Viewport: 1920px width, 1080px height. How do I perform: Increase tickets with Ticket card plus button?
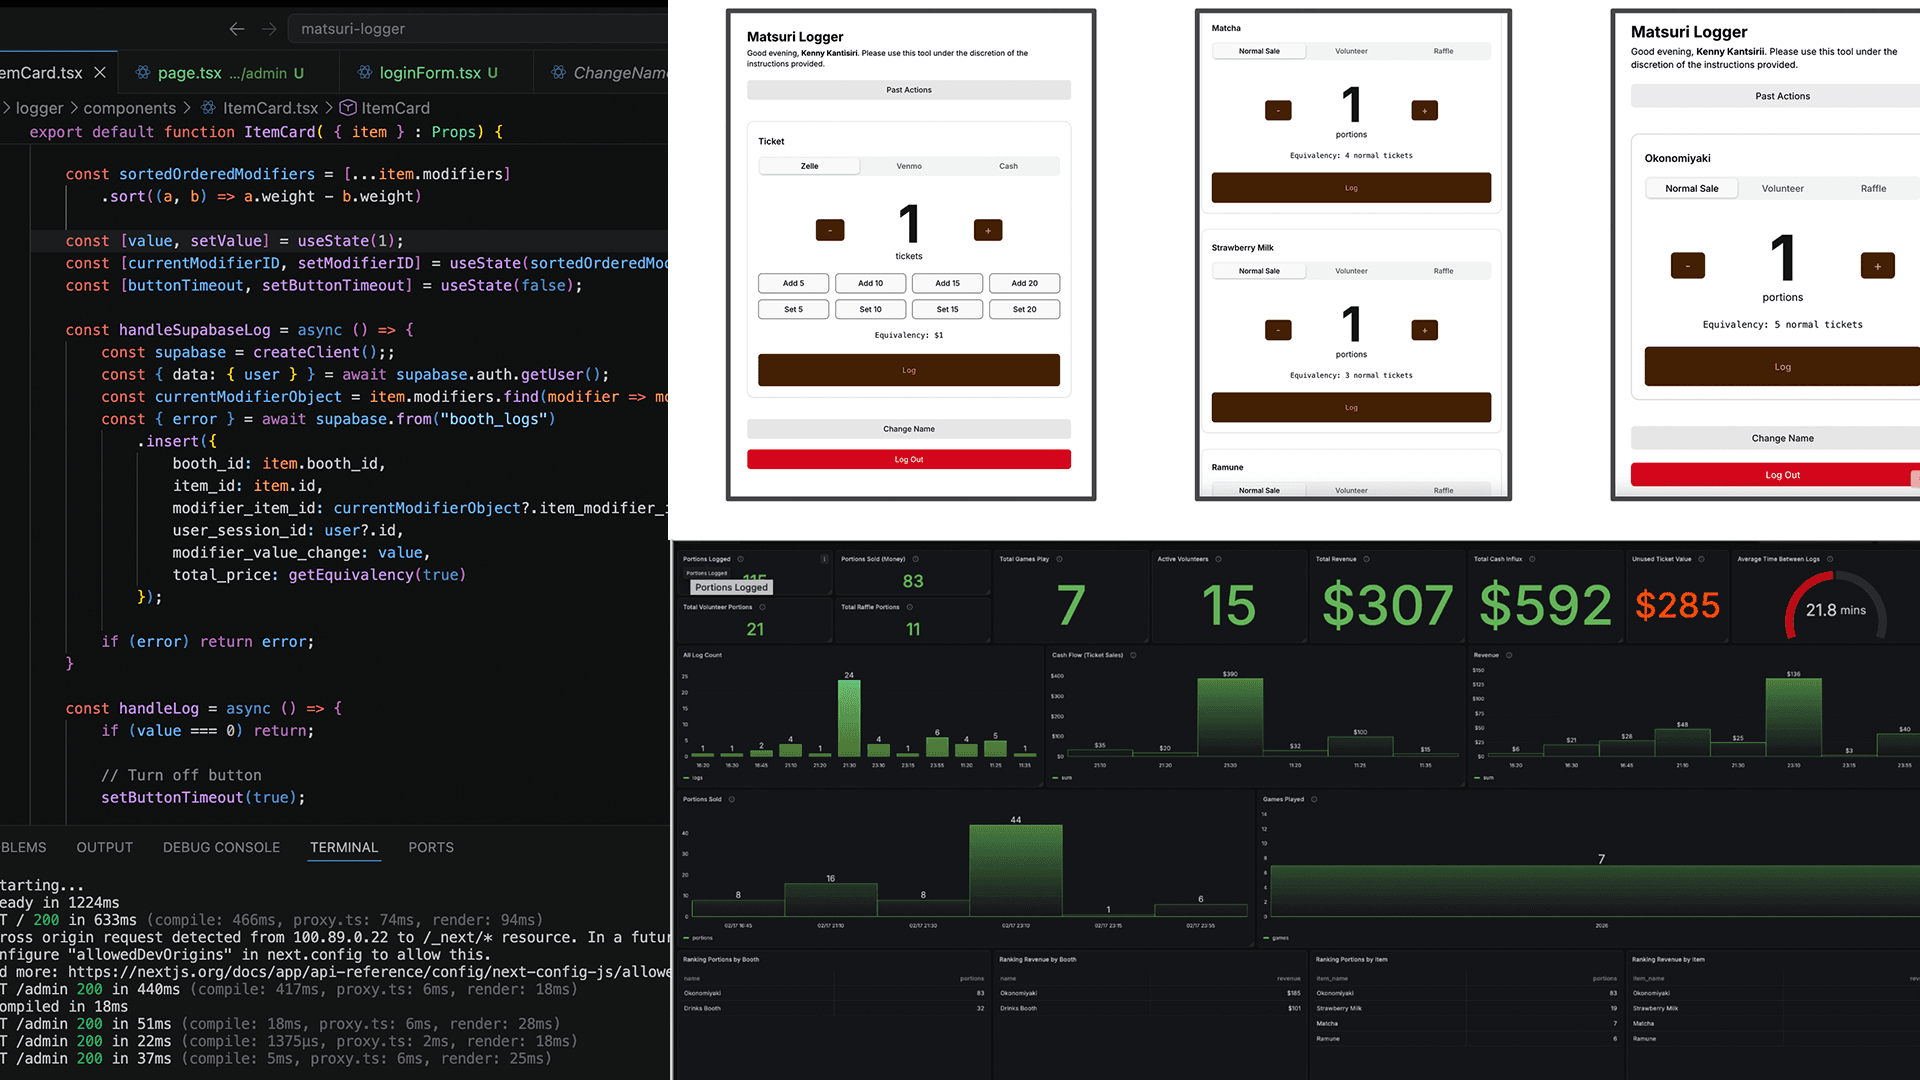tap(988, 230)
